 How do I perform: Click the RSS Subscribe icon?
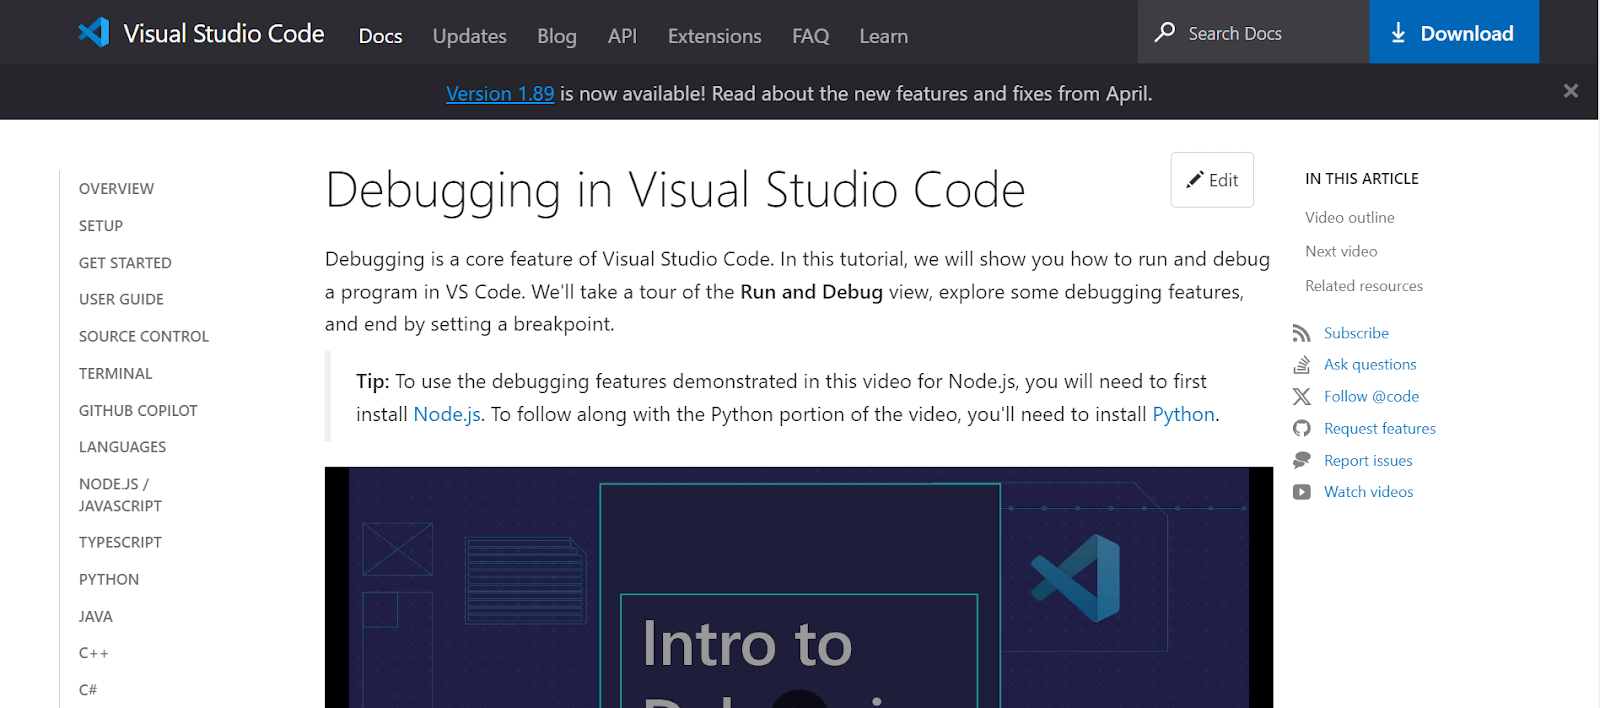1301,333
